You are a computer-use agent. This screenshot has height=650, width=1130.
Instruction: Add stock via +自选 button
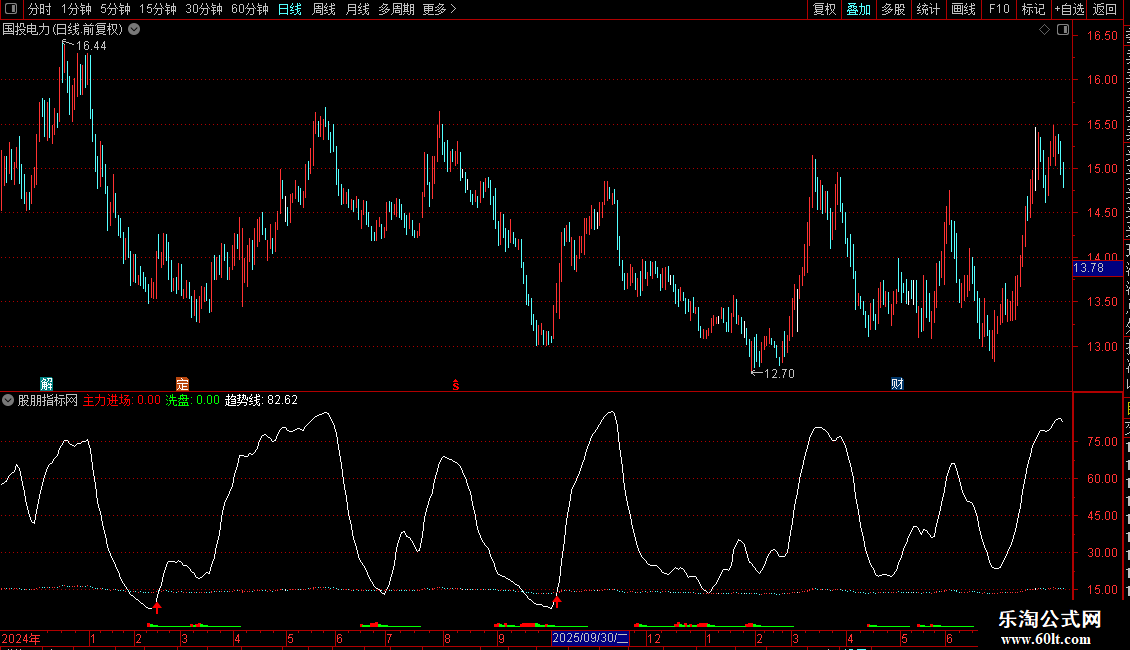coord(1069,9)
